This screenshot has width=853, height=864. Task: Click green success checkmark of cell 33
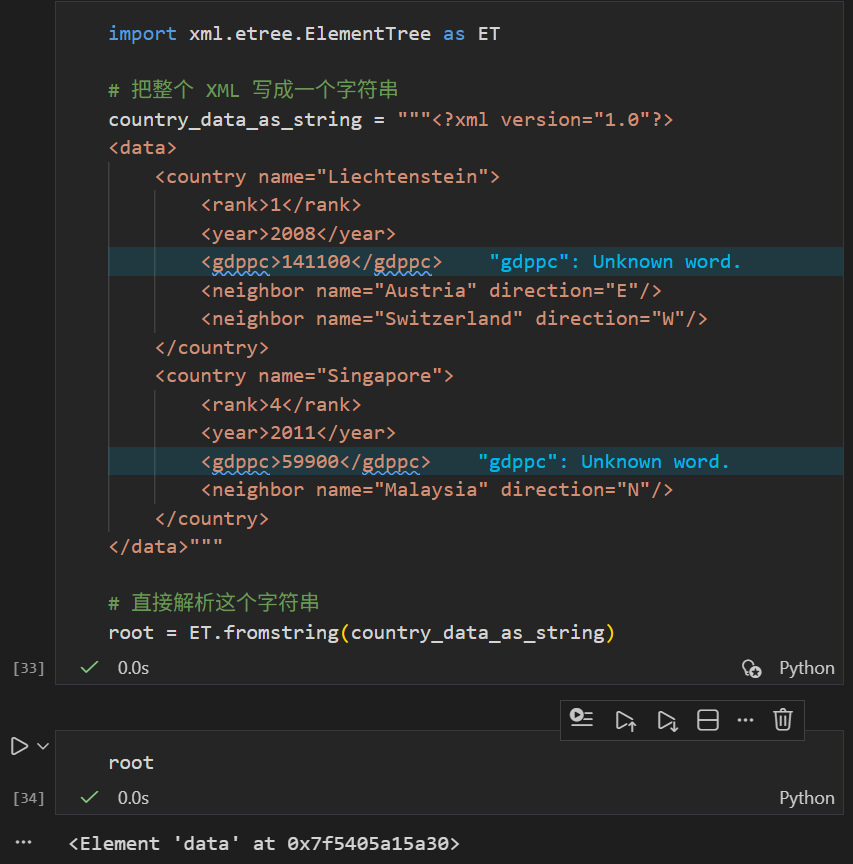point(89,667)
